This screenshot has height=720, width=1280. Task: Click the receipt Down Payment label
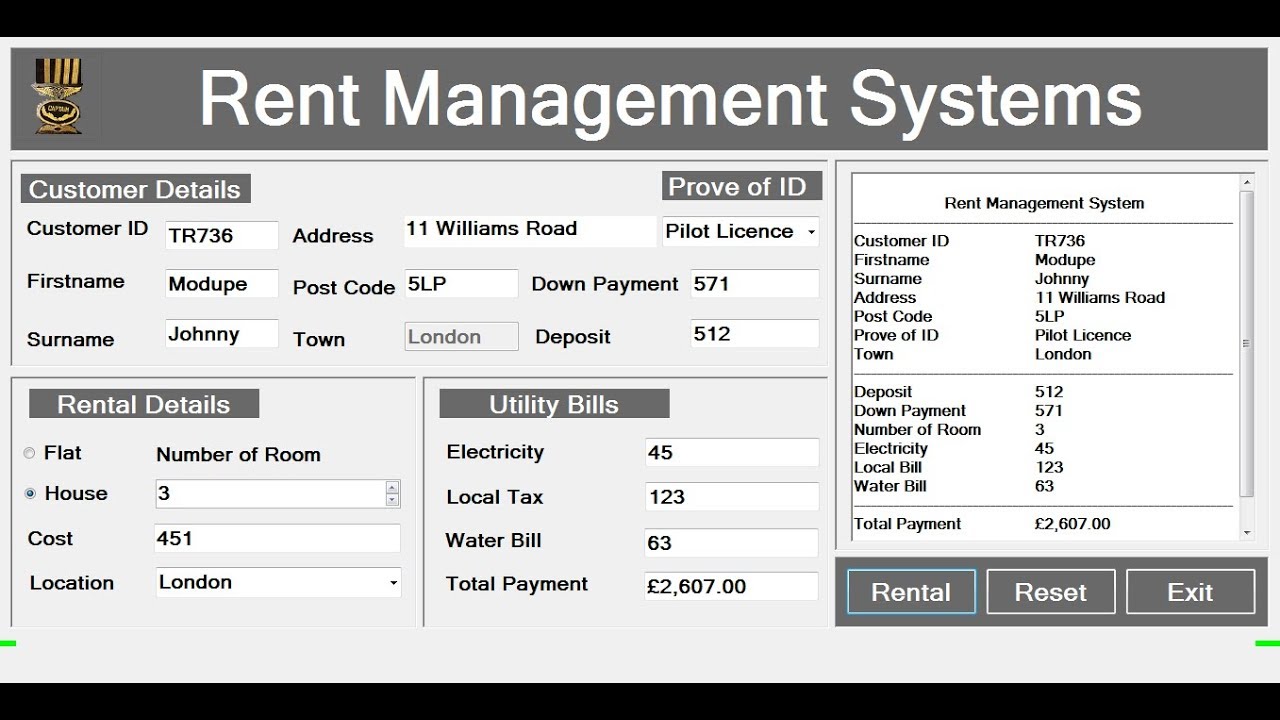[x=910, y=411]
